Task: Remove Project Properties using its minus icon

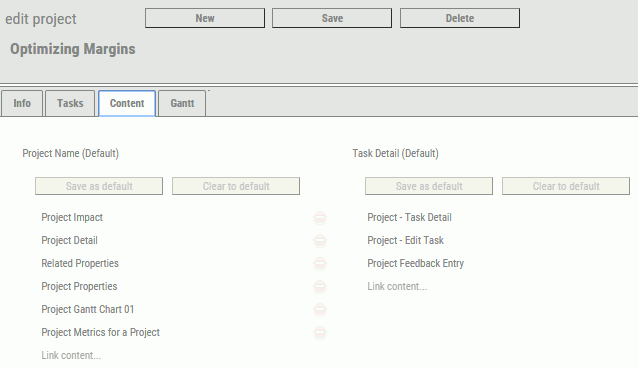Action: pos(320,286)
